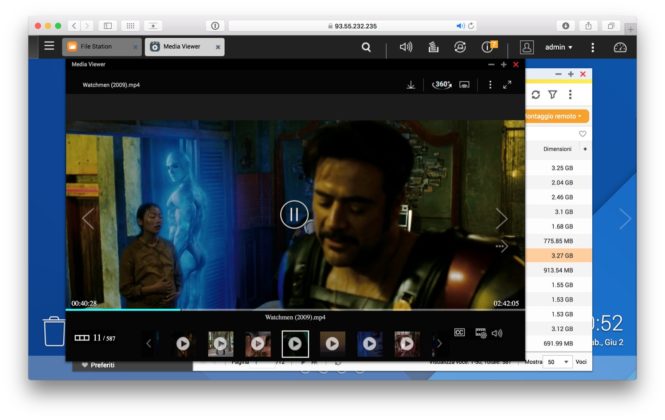The height and width of the screenshot is (420, 665).
Task: Expand the Montaggio remoto dropdown button
Action: (x=555, y=116)
